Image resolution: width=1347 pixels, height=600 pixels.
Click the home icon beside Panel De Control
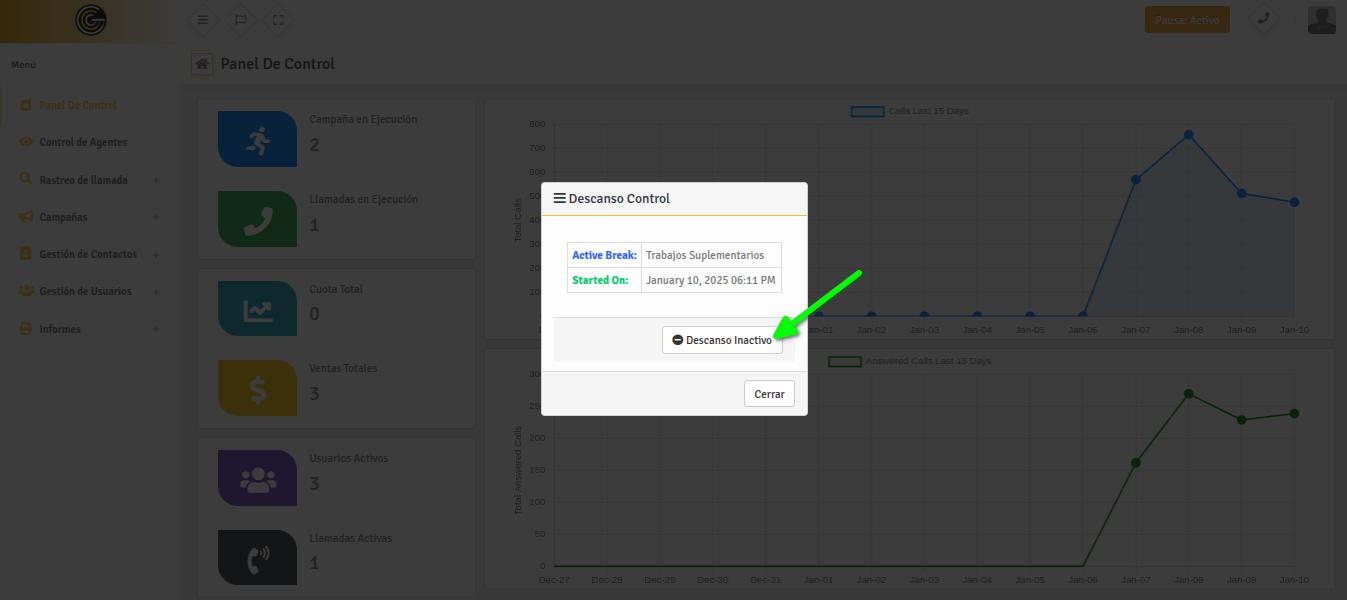pyautogui.click(x=202, y=64)
